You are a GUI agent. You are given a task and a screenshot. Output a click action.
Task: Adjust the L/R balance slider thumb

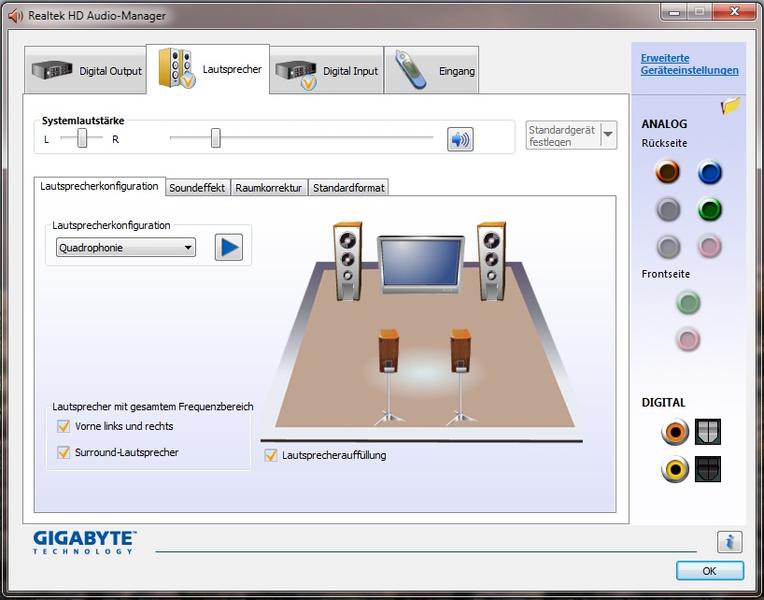tap(82, 138)
